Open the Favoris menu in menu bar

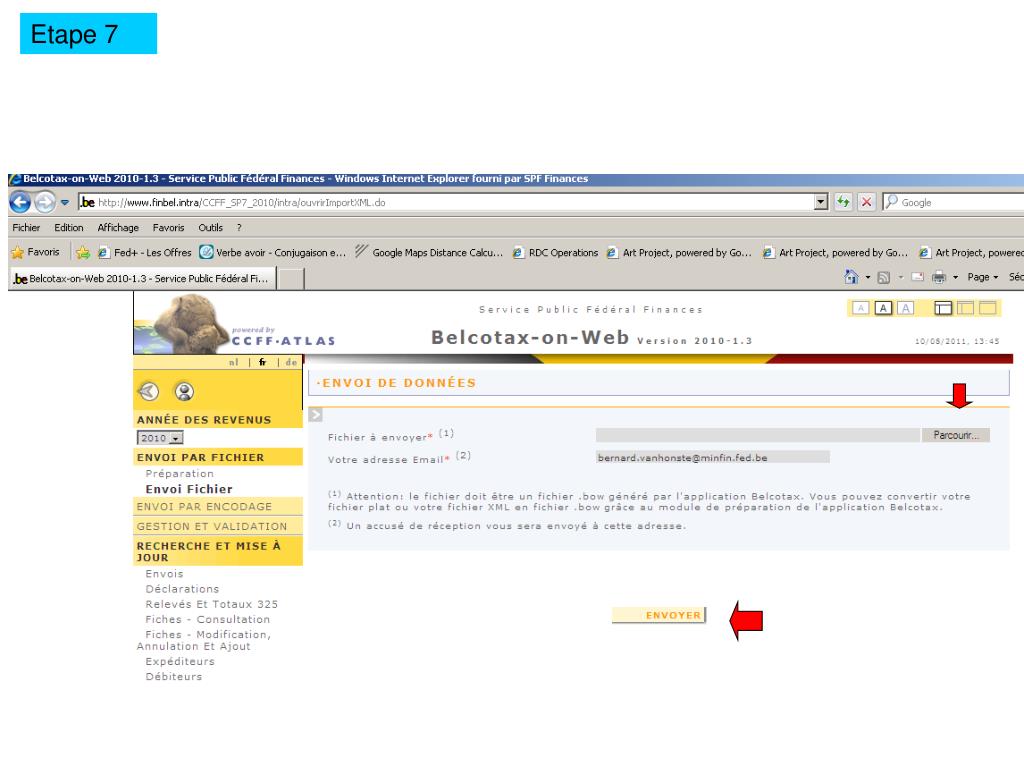point(168,227)
